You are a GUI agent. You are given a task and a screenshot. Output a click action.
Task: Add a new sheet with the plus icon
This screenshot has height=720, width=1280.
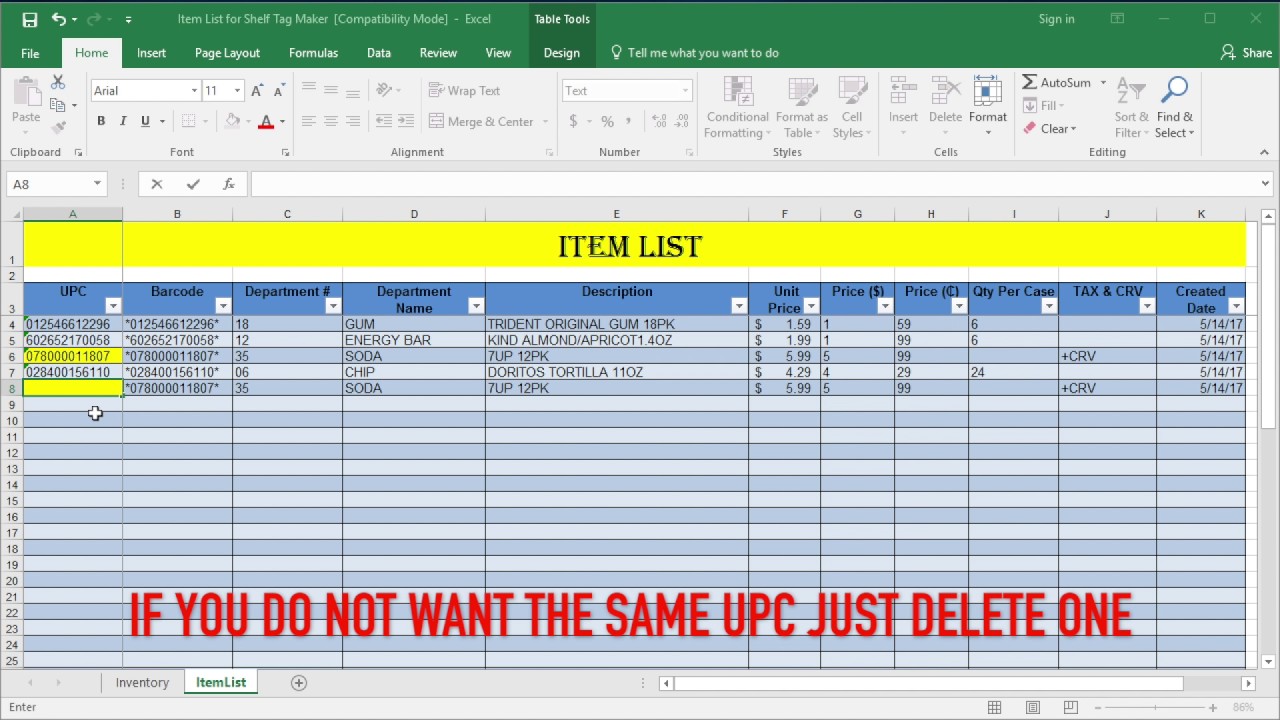tap(298, 683)
